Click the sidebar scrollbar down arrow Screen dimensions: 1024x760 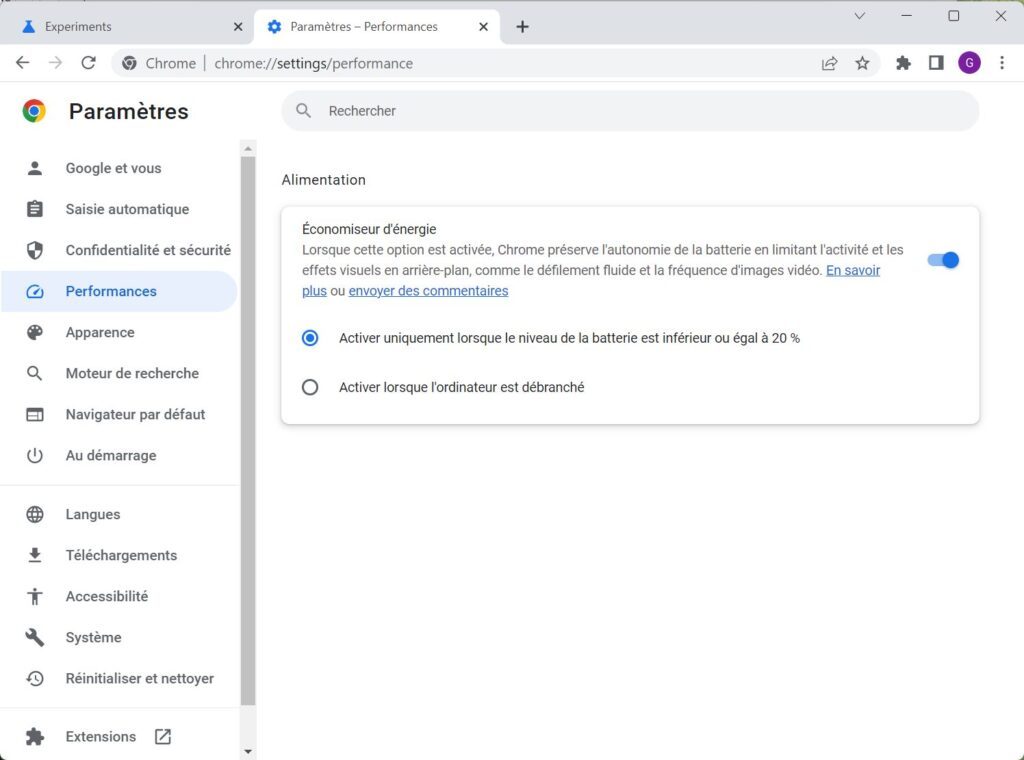click(248, 752)
